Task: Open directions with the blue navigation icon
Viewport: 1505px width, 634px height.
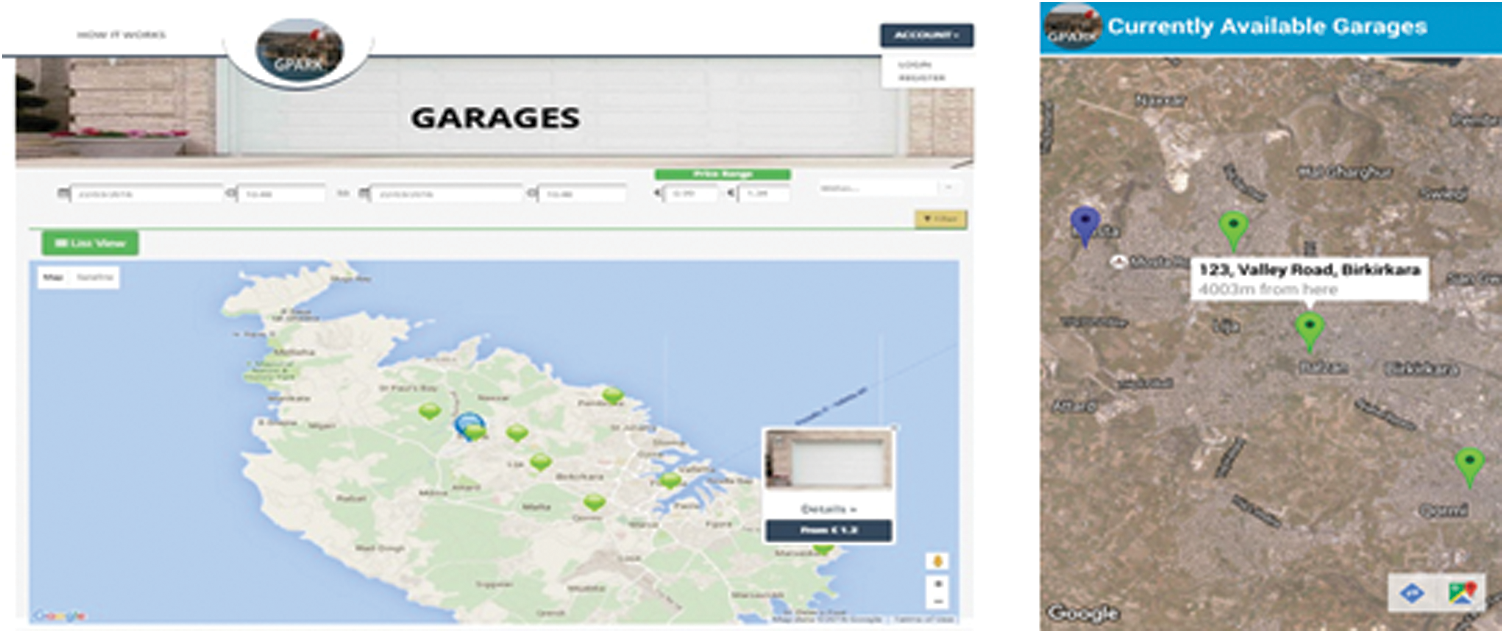Action: click(x=1413, y=593)
